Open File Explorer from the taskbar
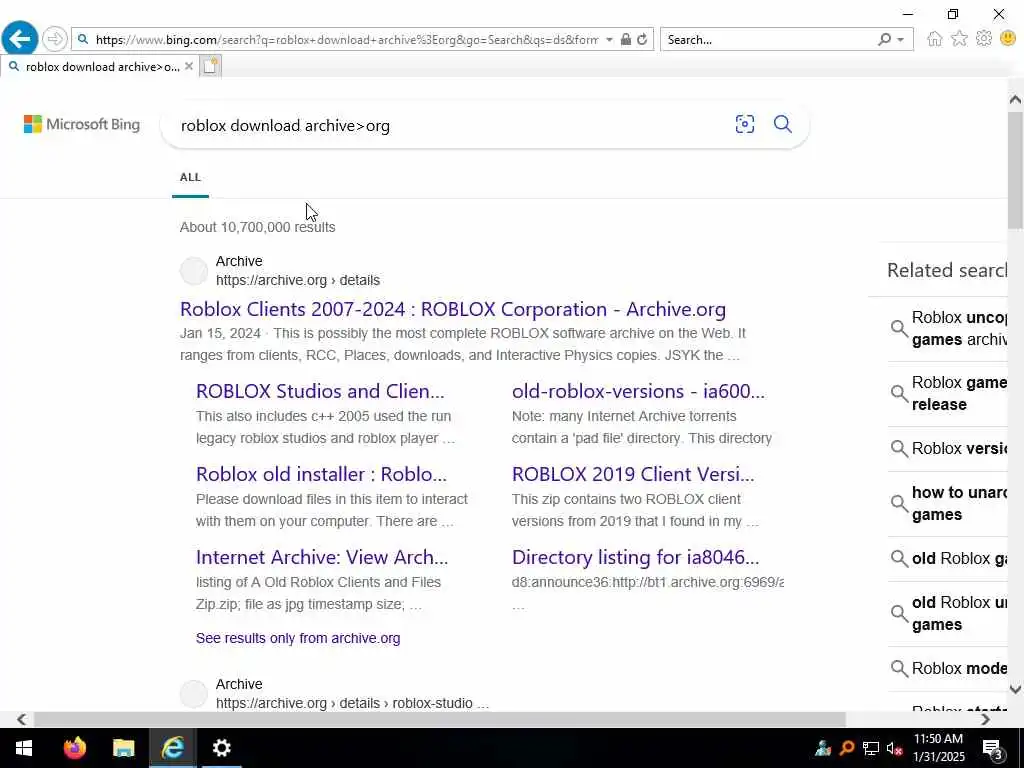 click(123, 748)
